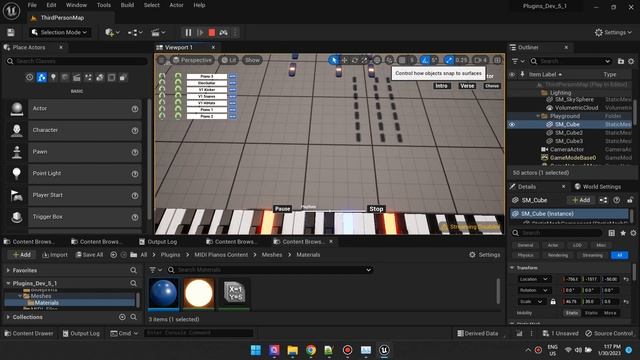Screen dimensions: 640x360
Task: Toggle the uniform Scale lock
Action: pyautogui.click(x=553, y=302)
